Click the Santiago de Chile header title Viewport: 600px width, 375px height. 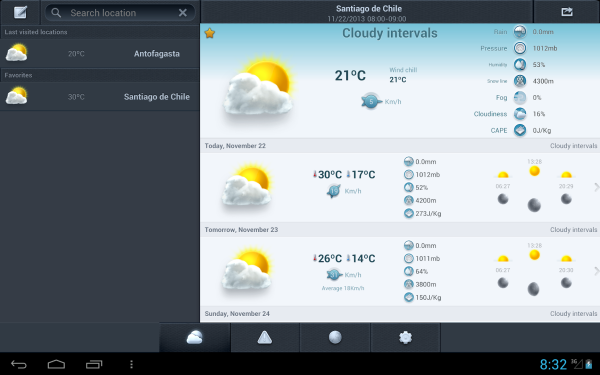[x=369, y=8]
